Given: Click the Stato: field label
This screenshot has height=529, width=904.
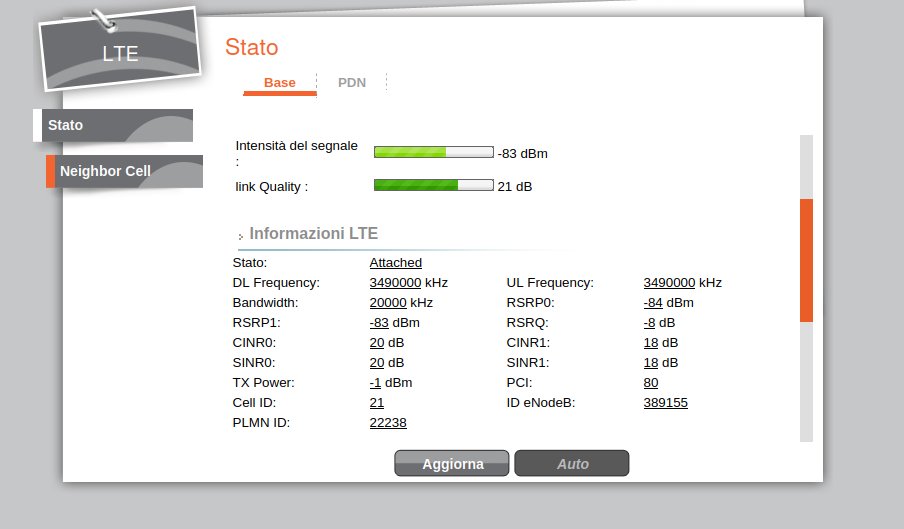Looking at the screenshot, I should [250, 263].
